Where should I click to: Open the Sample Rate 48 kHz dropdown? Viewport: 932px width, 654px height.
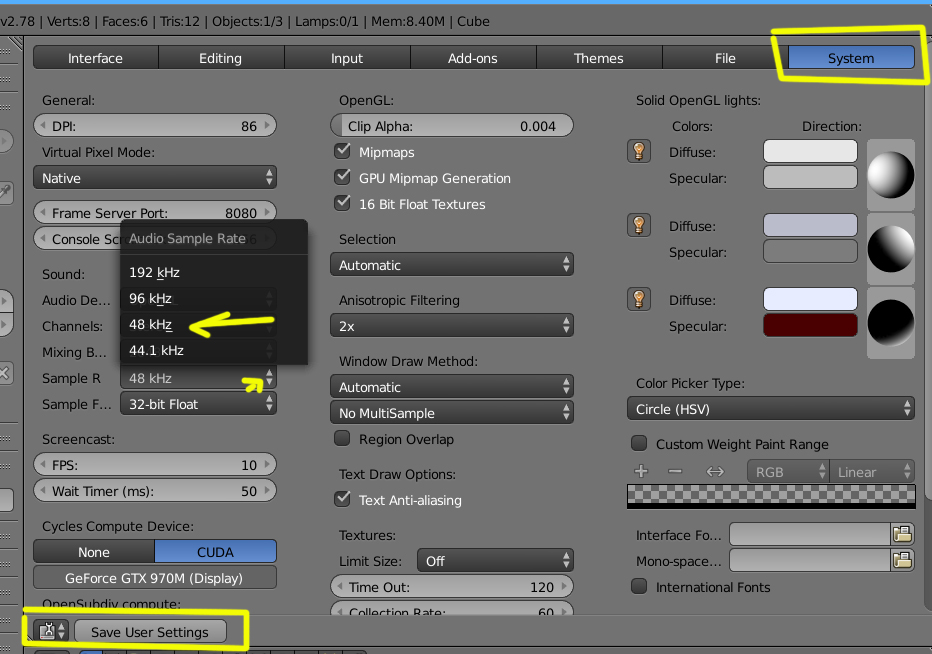198,378
